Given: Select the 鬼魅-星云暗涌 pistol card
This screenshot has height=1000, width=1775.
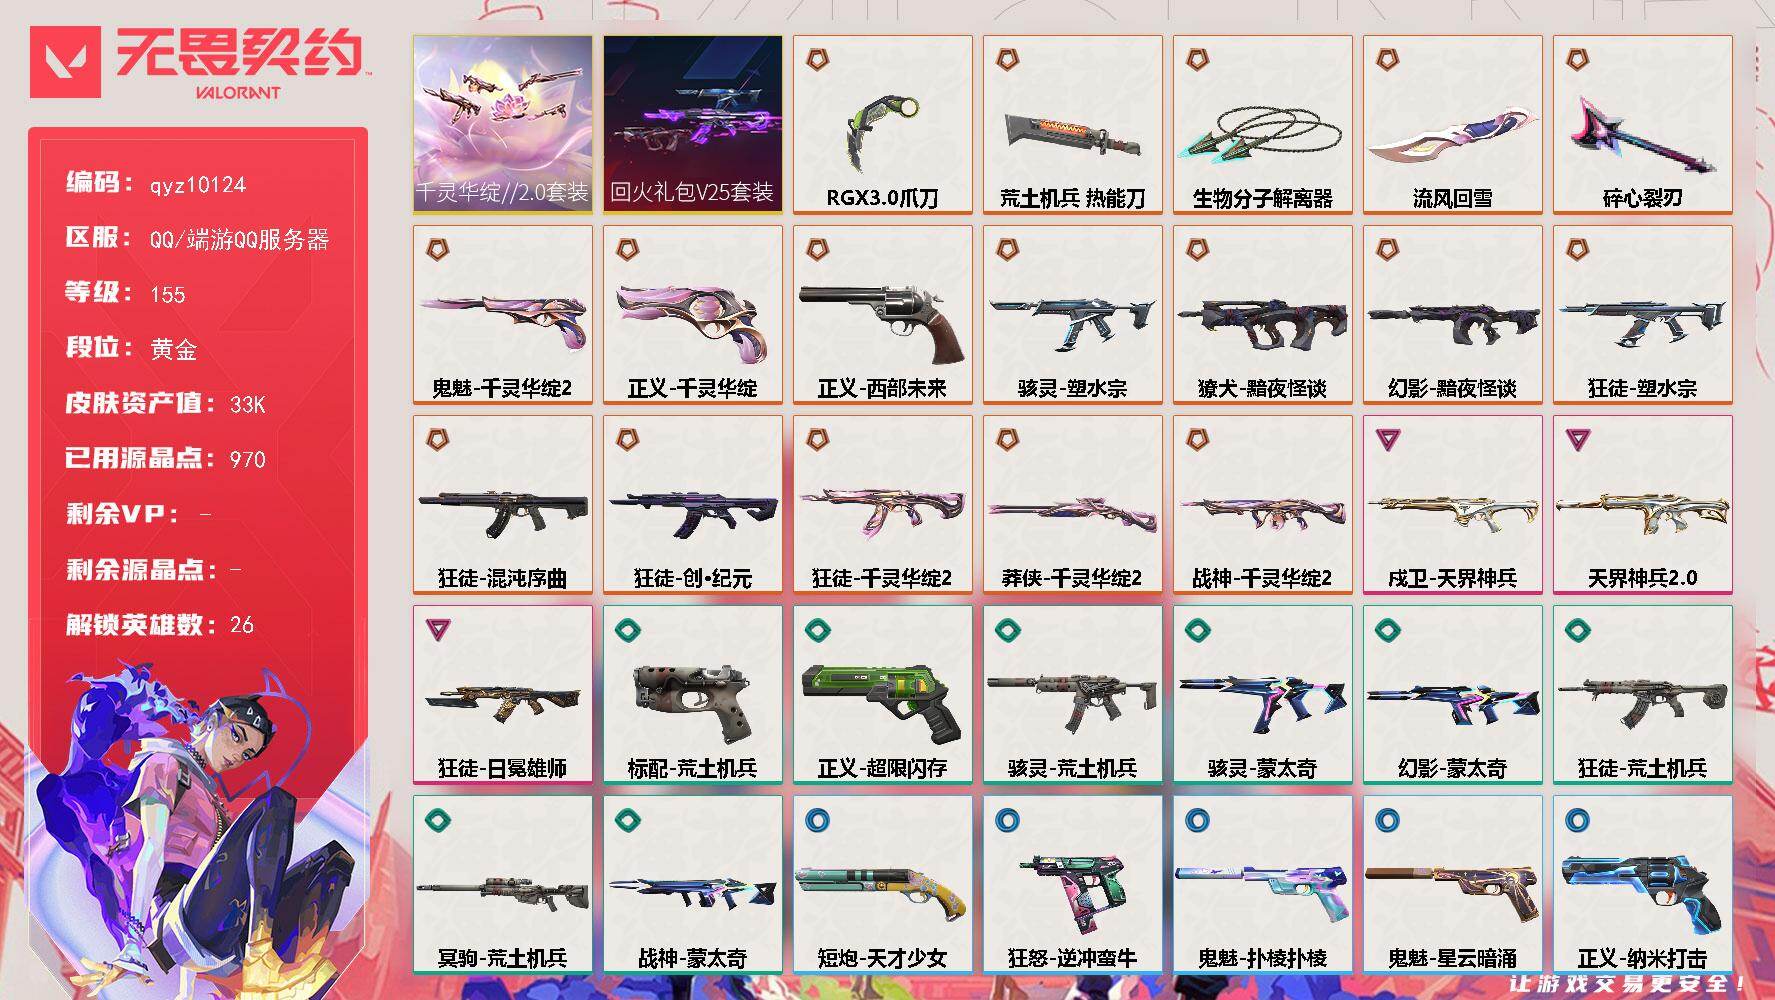Looking at the screenshot, I should coord(1453,885).
